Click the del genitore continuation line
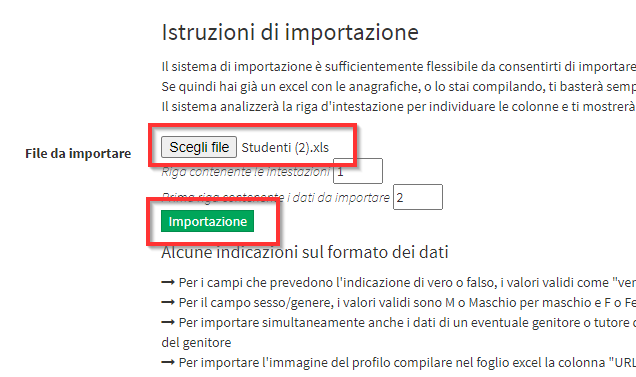The width and height of the screenshot is (636, 377). tap(196, 343)
